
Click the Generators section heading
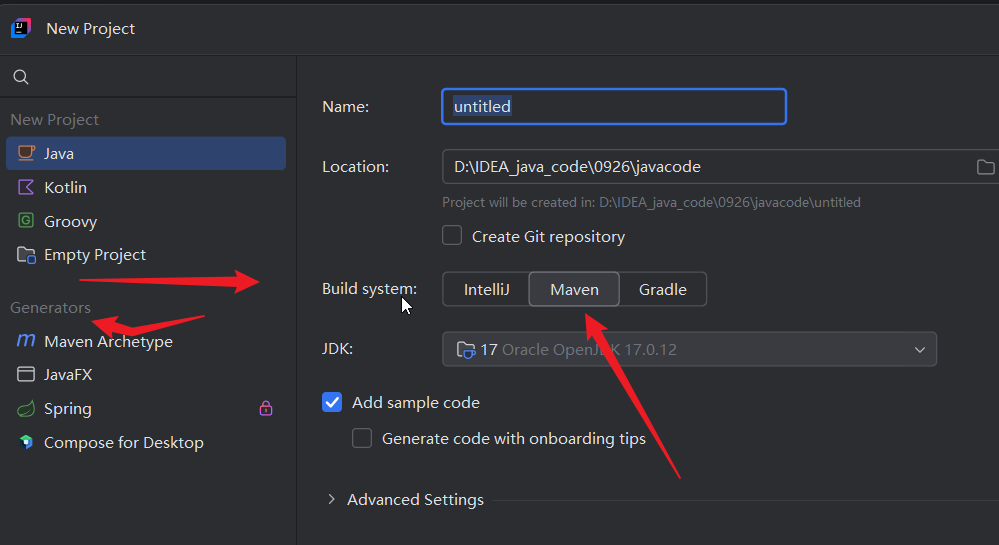50,307
